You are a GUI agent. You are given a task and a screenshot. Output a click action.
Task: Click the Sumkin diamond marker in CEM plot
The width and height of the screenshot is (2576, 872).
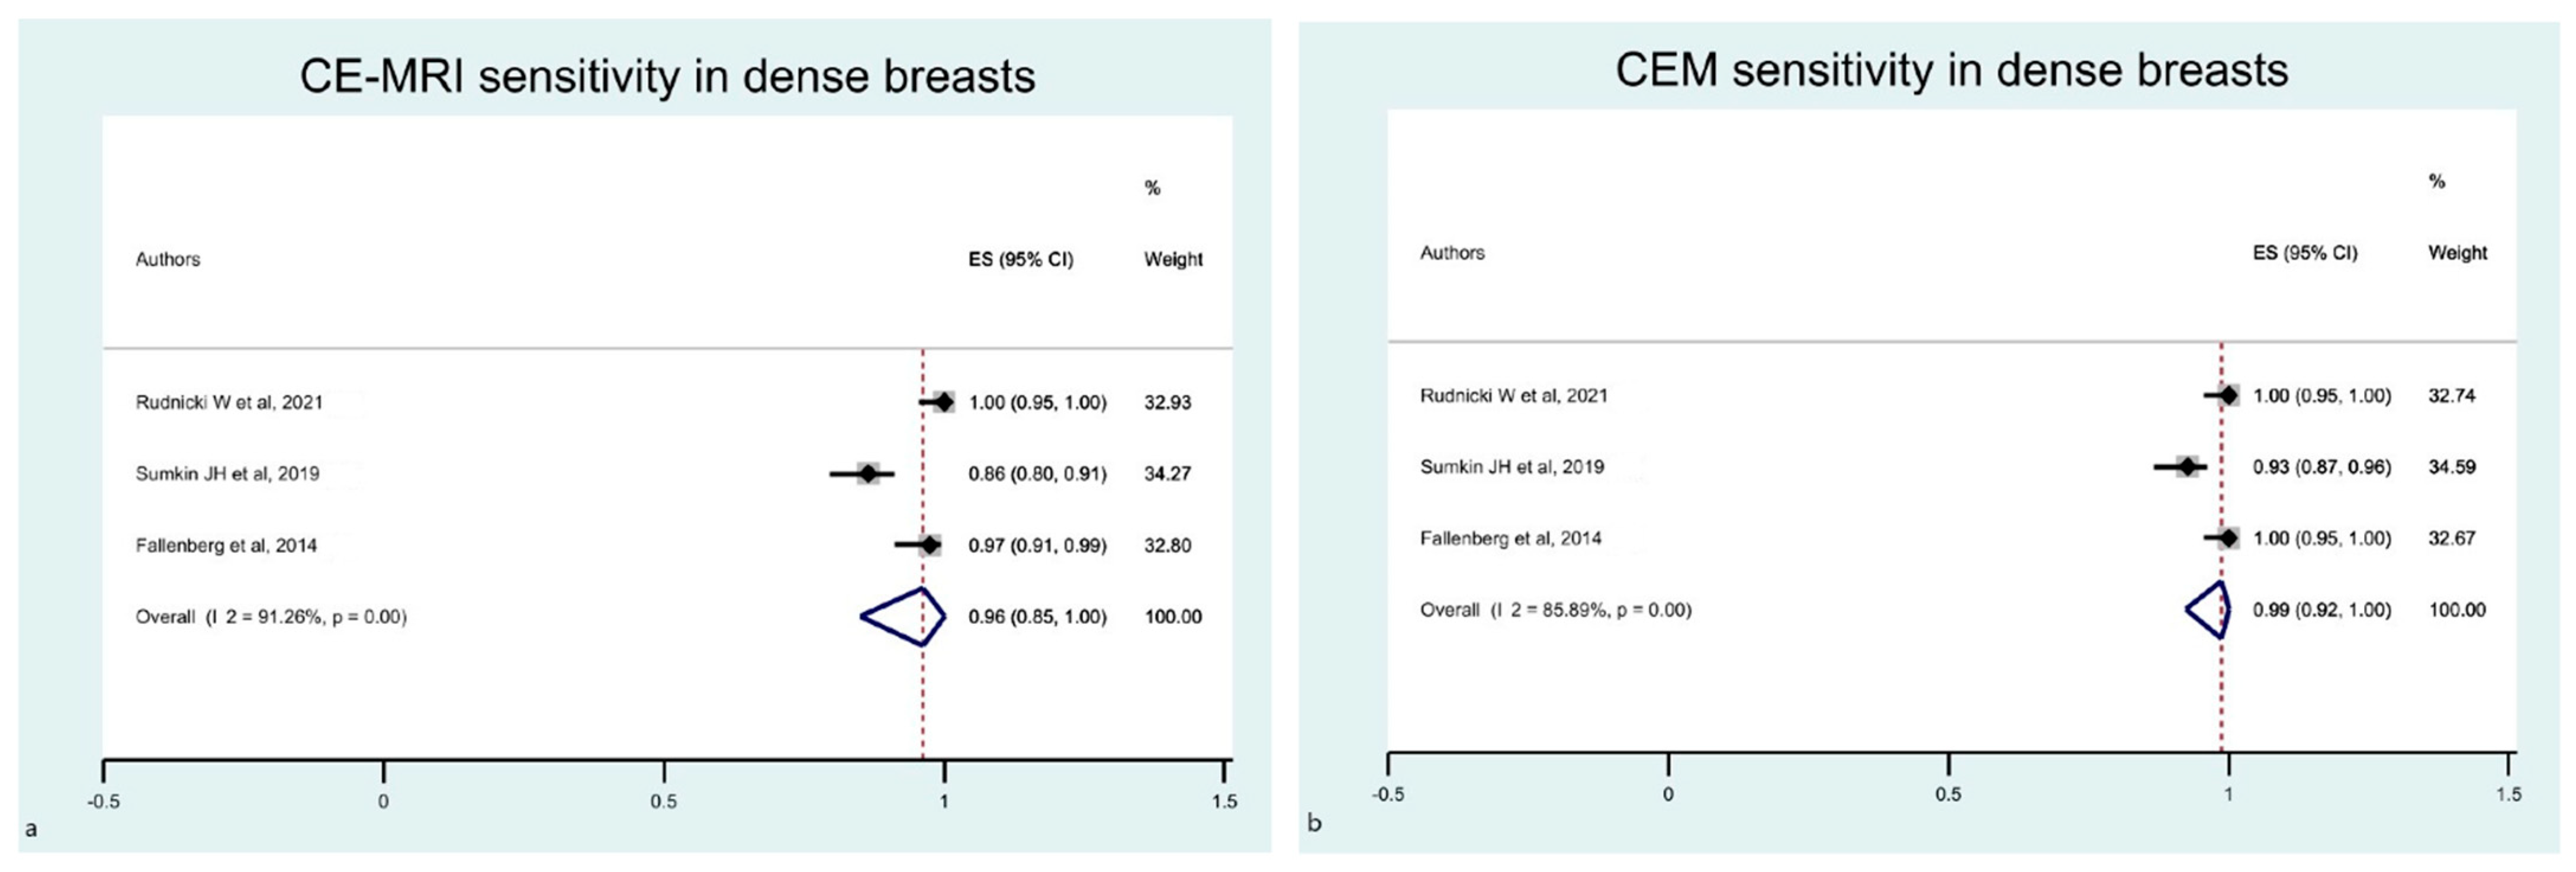pyautogui.click(x=2189, y=467)
